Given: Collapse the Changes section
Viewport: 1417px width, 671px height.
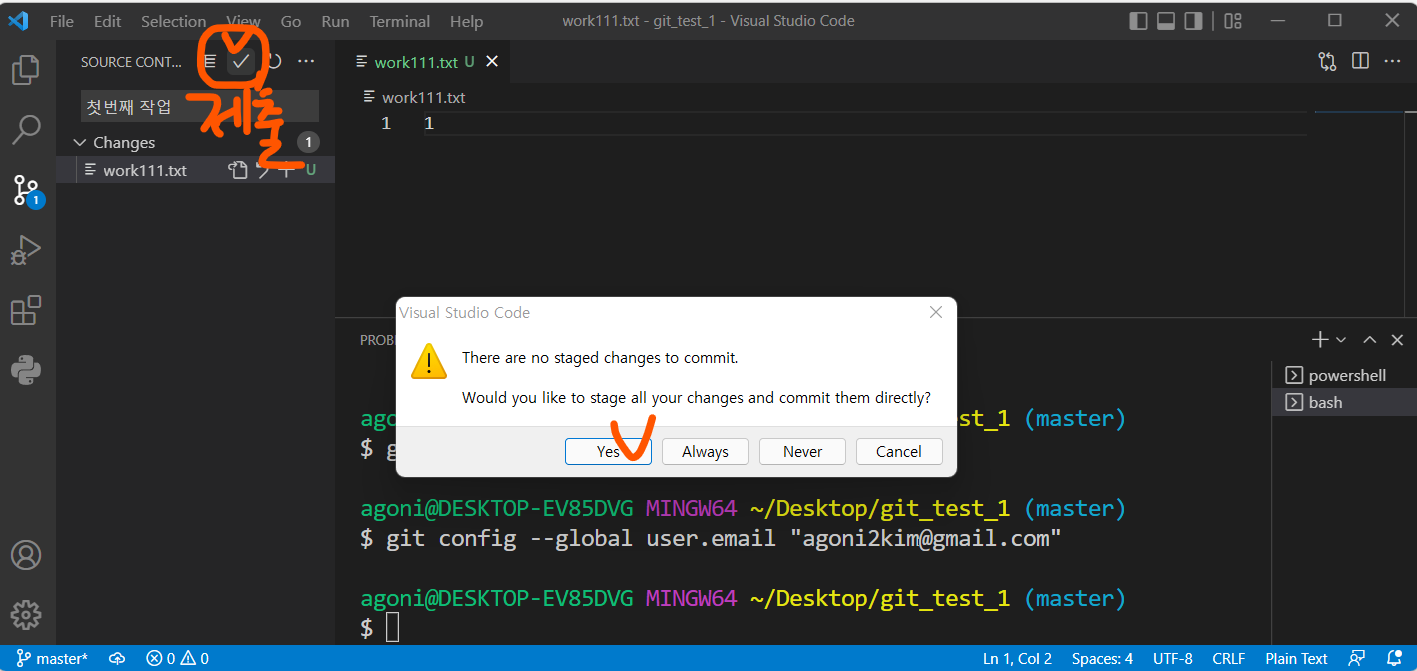Looking at the screenshot, I should [80, 143].
